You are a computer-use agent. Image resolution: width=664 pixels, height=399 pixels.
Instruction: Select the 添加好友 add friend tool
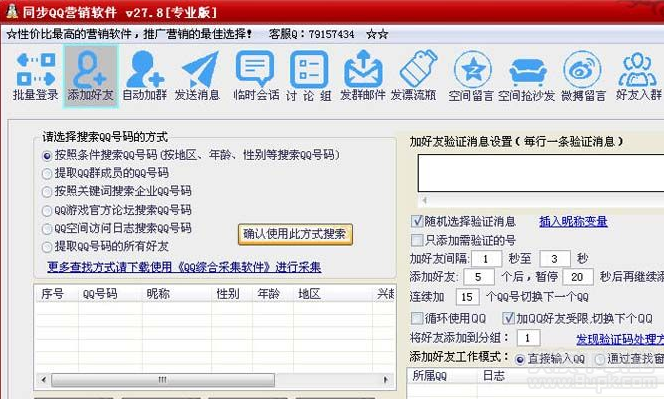[91, 76]
